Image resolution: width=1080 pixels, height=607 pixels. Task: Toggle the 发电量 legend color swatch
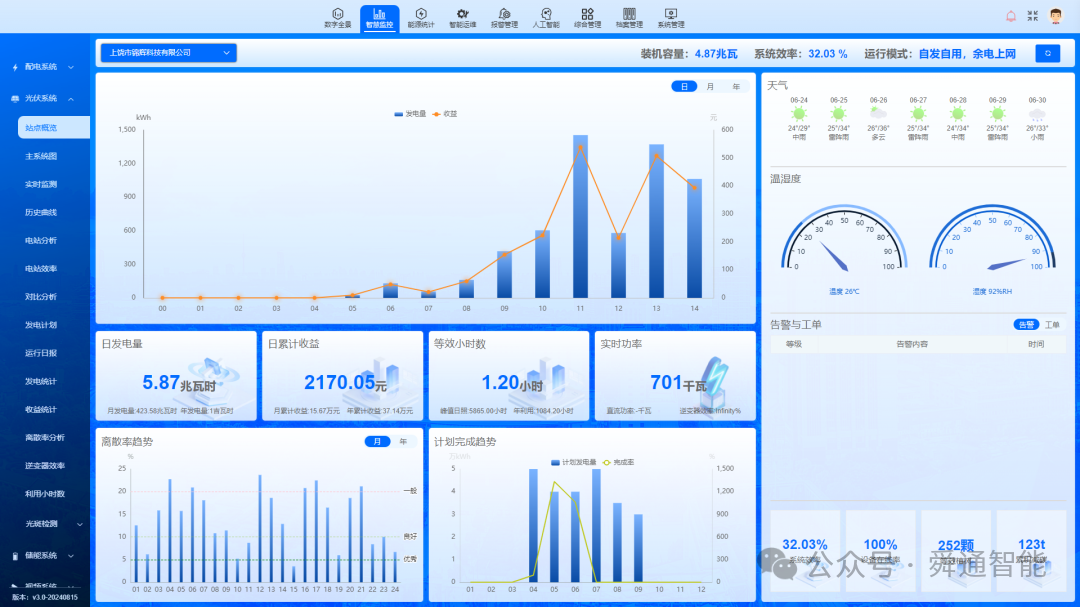coord(398,114)
